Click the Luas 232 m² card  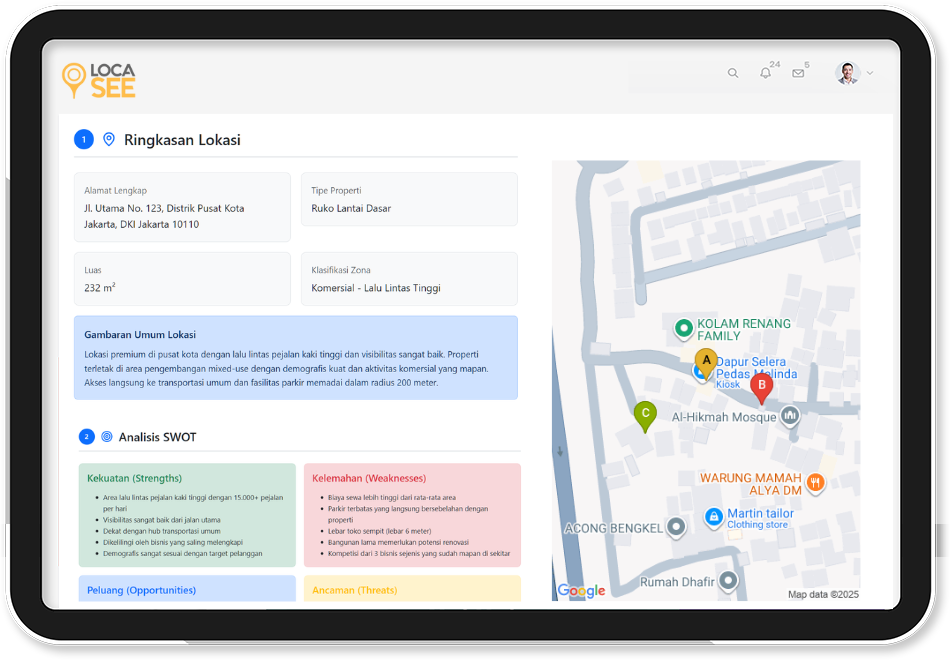pos(182,279)
